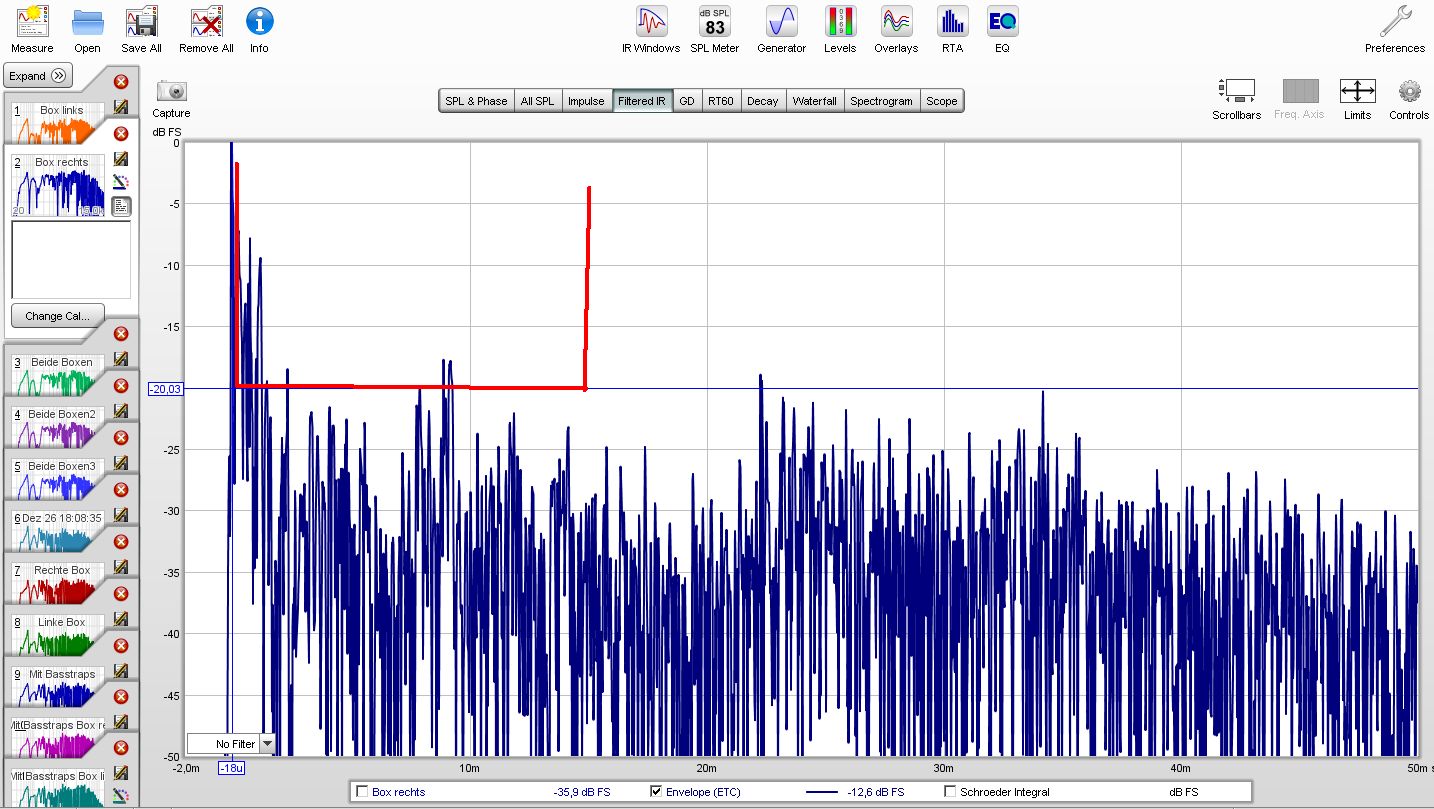Open the Levels meter tool
1434x809 pixels.
840,21
